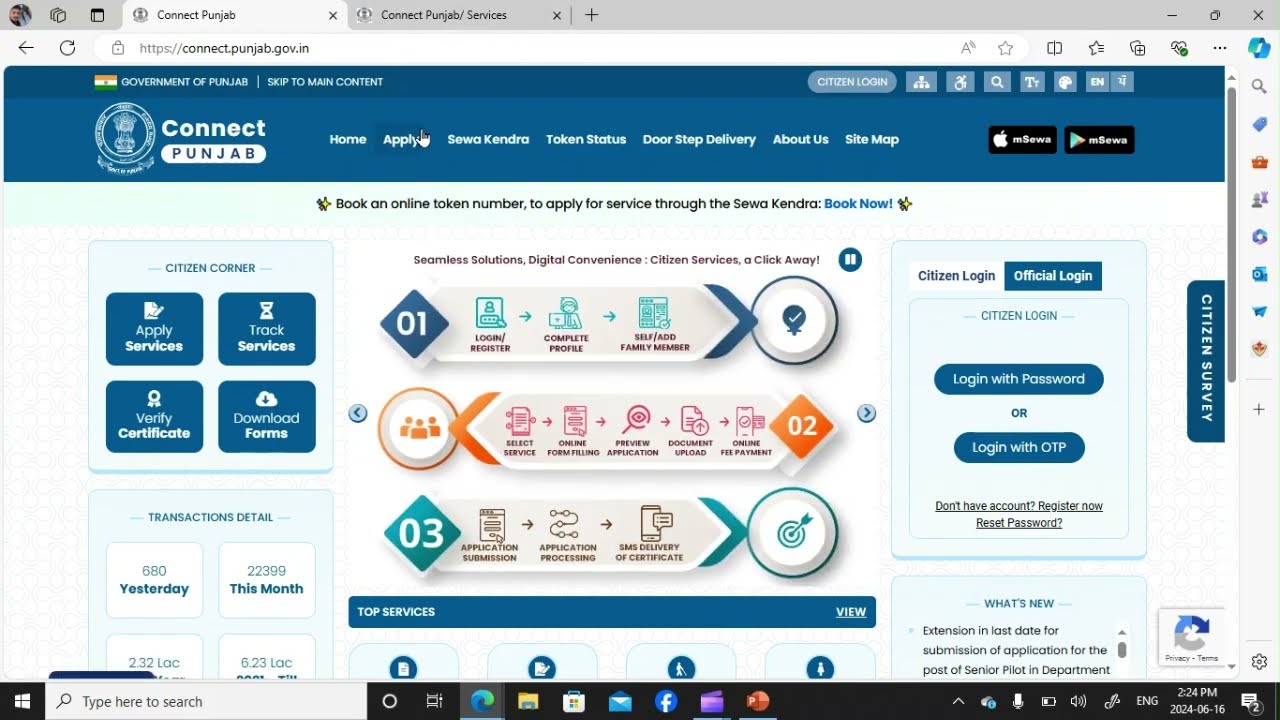Pause the banner slideshow

[x=850, y=260]
